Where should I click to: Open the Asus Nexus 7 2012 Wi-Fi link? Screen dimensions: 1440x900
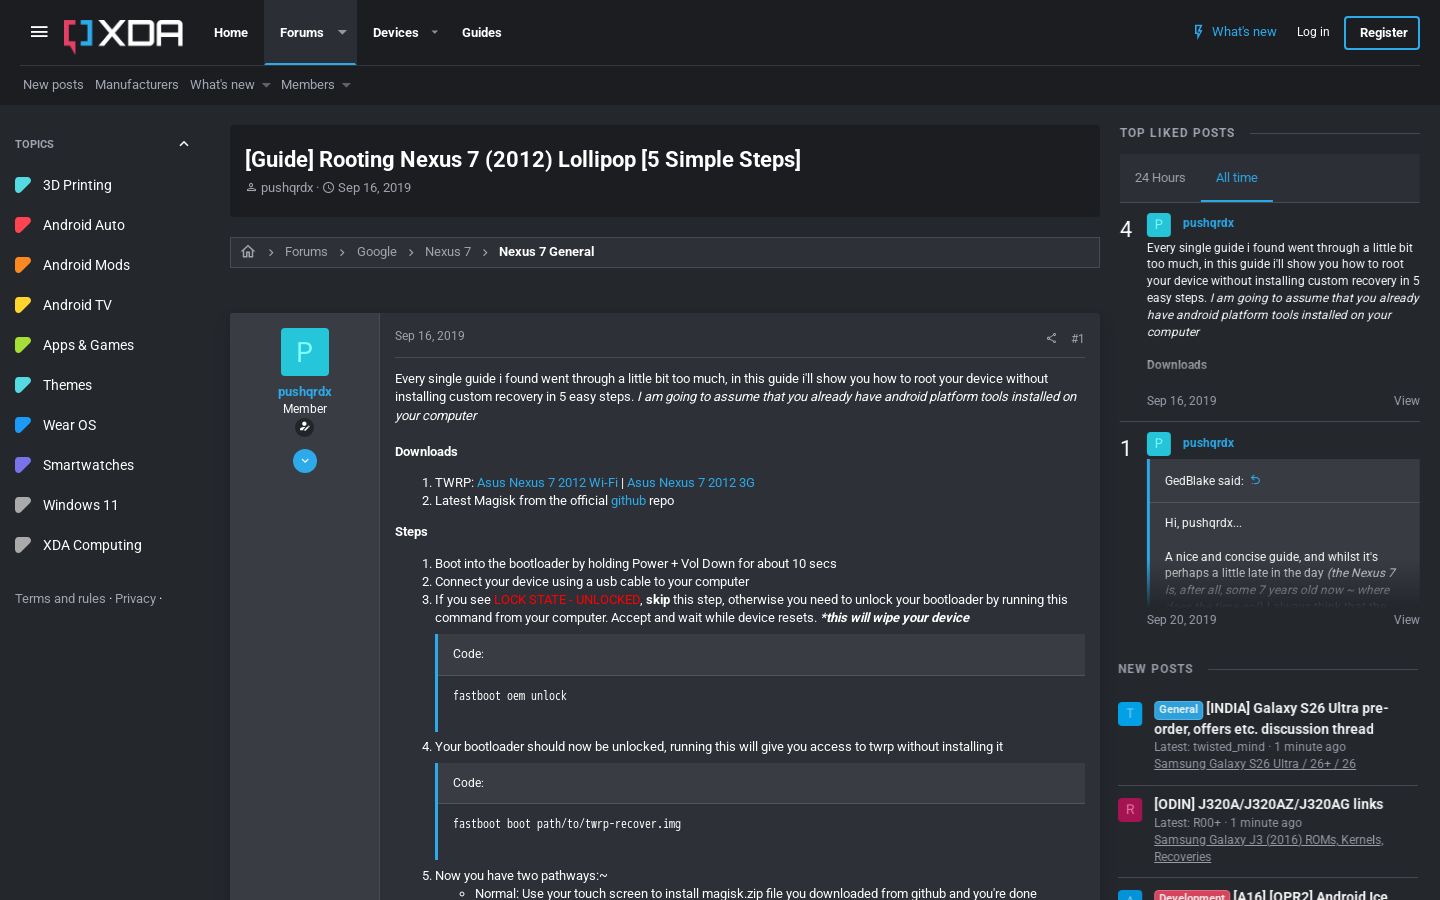click(x=547, y=483)
